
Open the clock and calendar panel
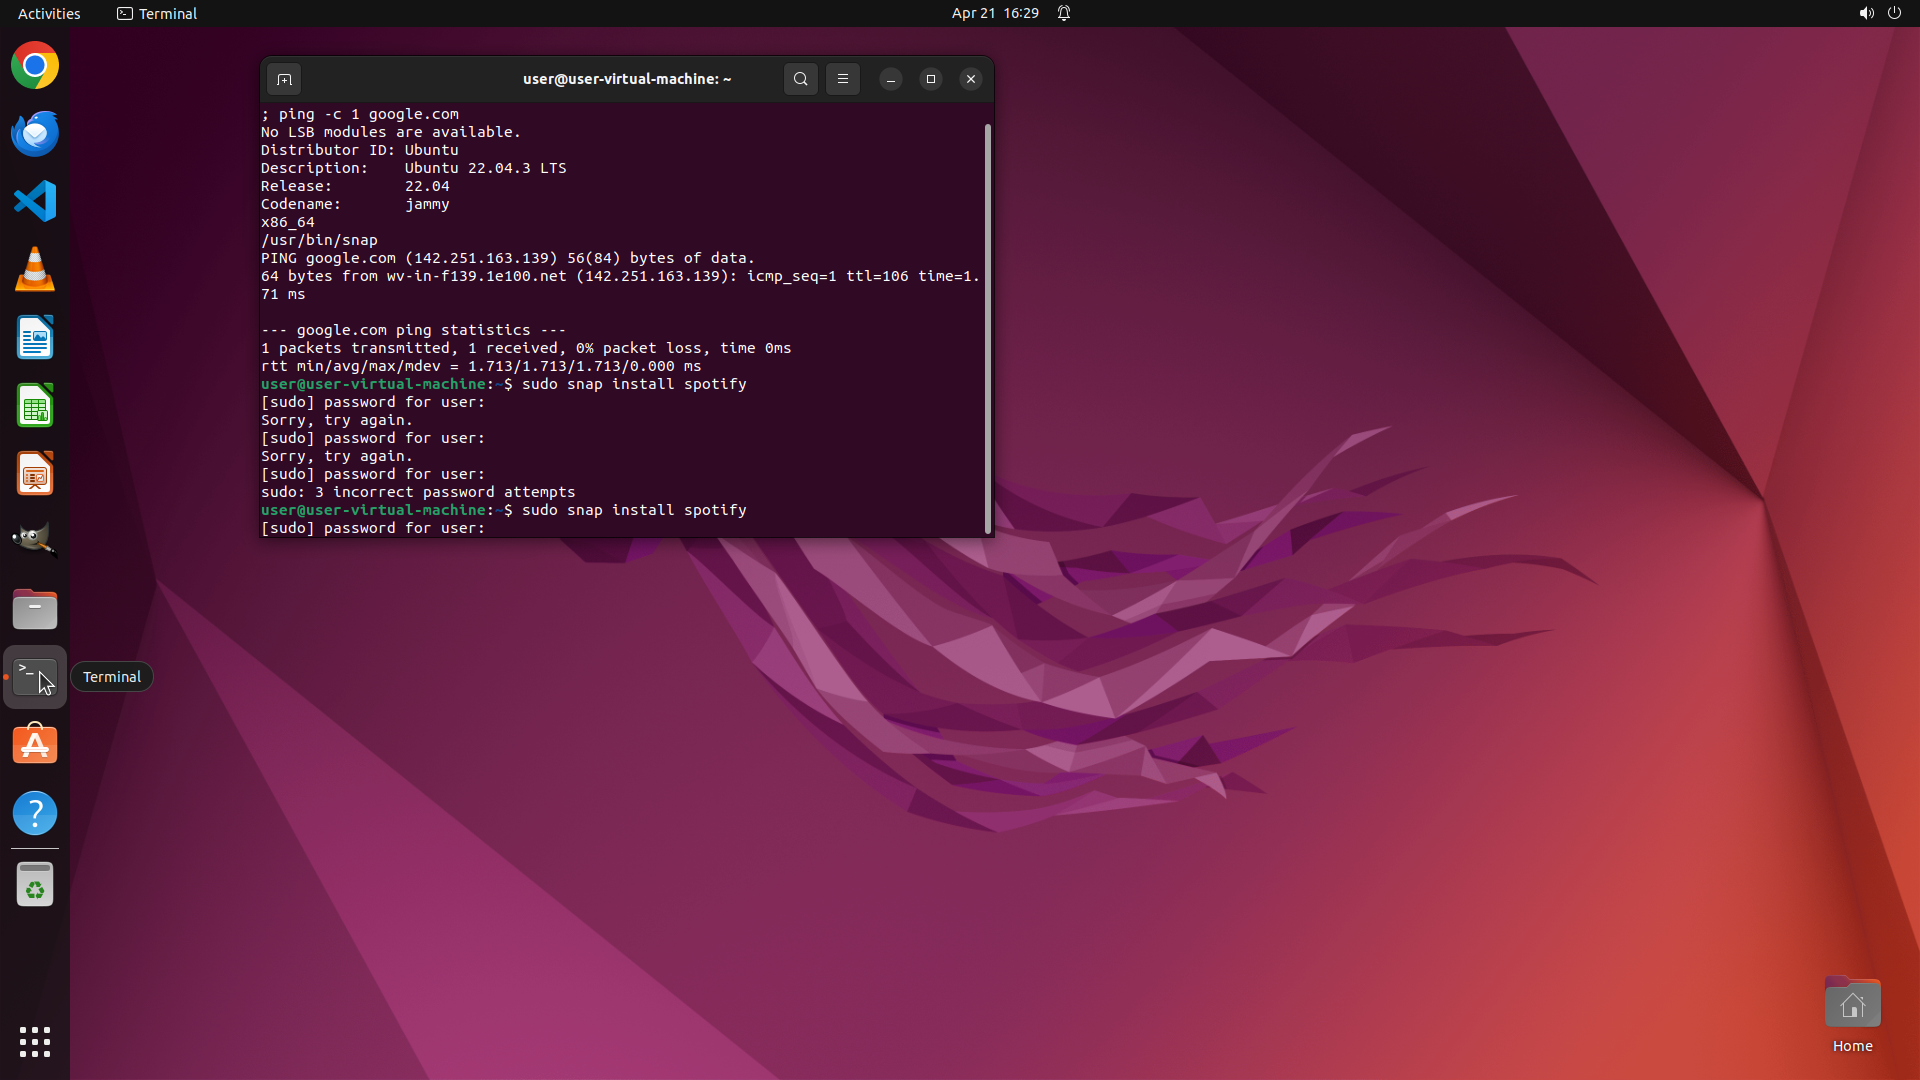tap(994, 13)
